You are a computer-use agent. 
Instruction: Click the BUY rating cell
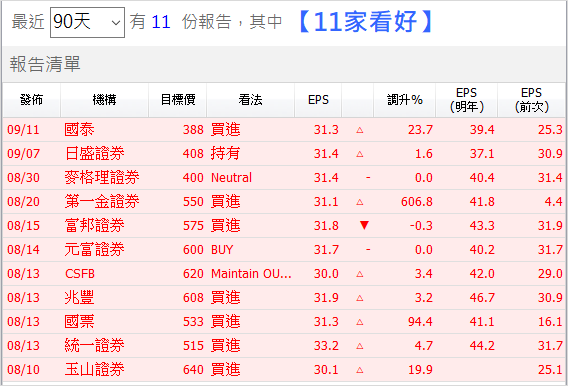(x=222, y=249)
